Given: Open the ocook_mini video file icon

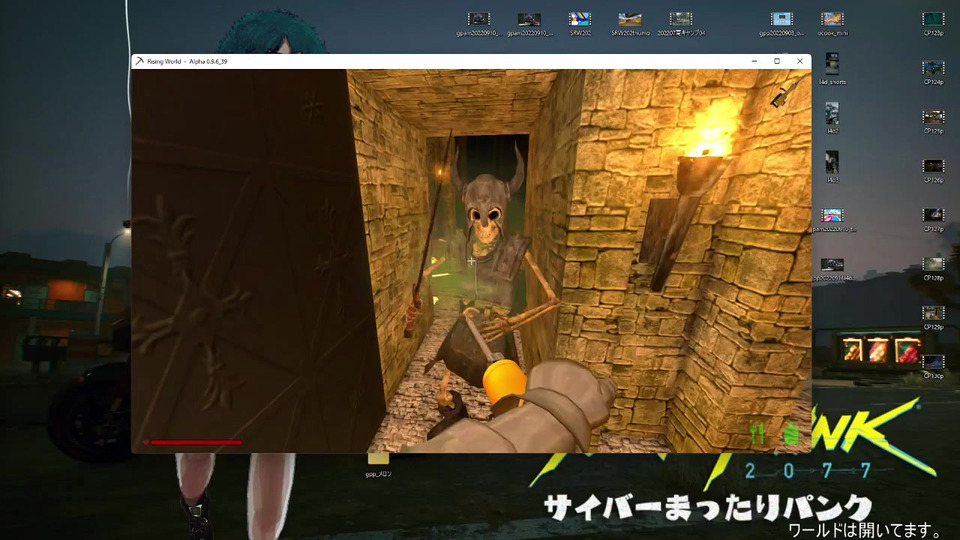Looking at the screenshot, I should click(832, 23).
